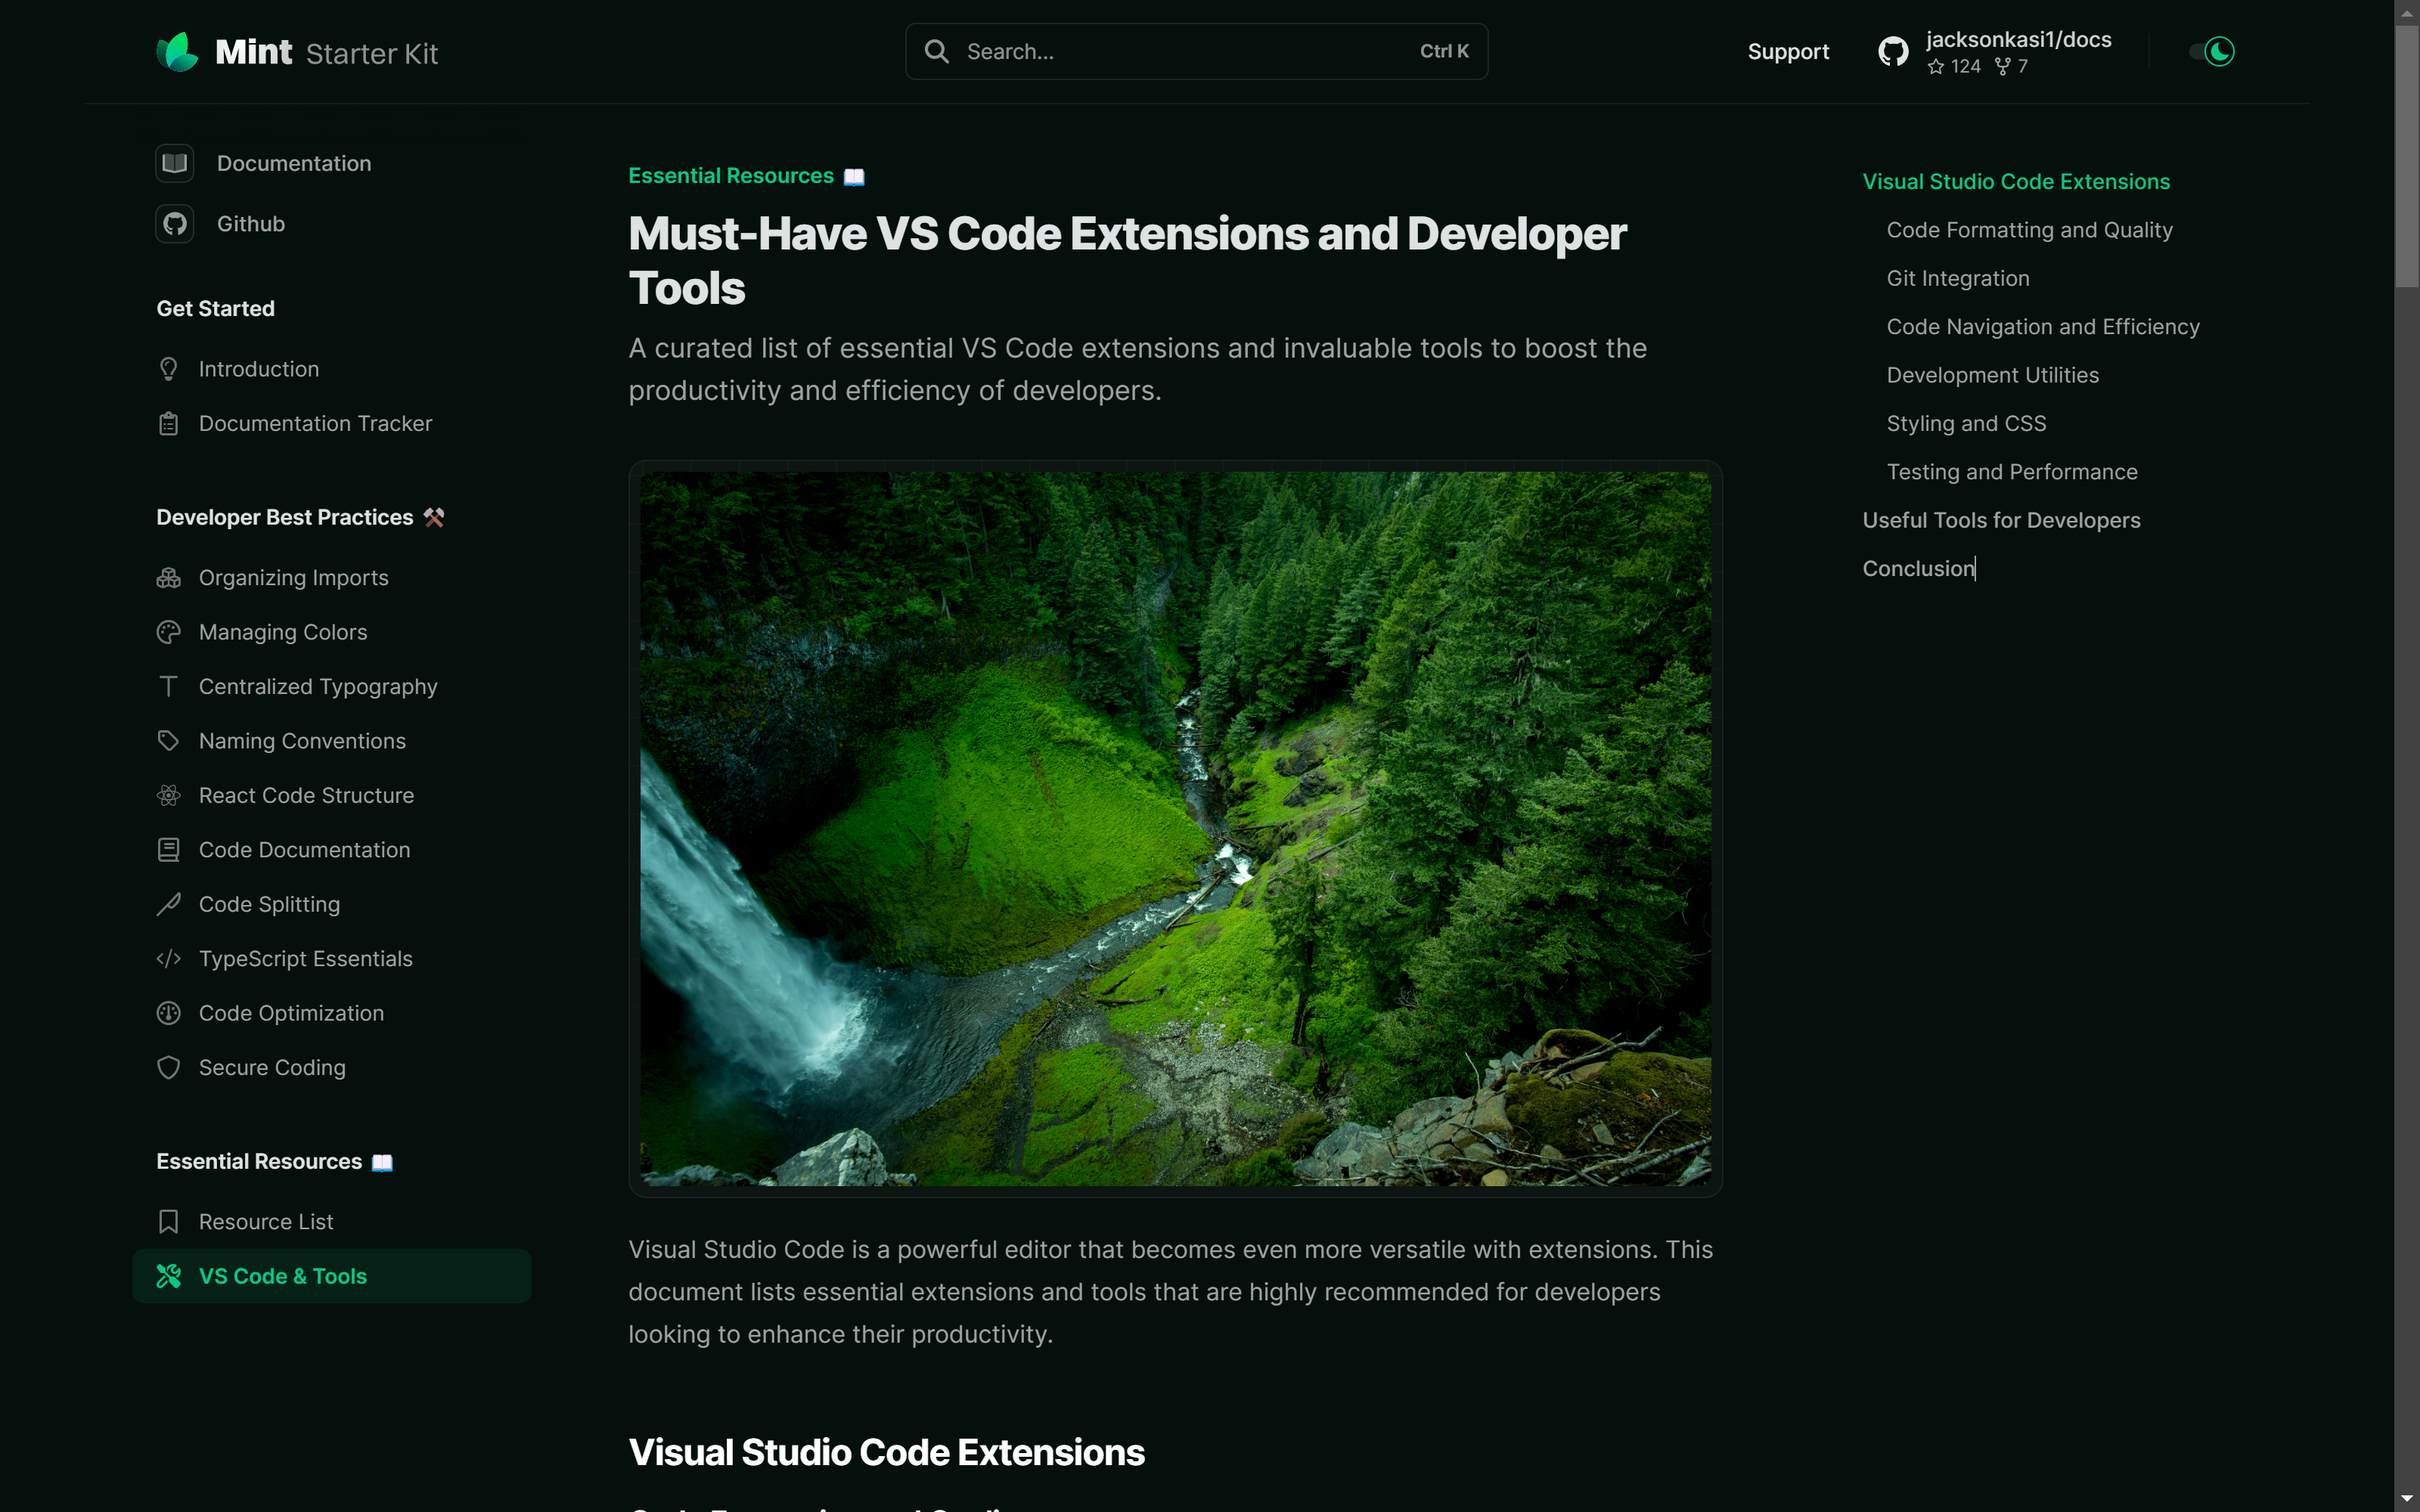This screenshot has height=1512, width=2420.
Task: Click the Organizing Imports cubes icon
Action: point(169,578)
